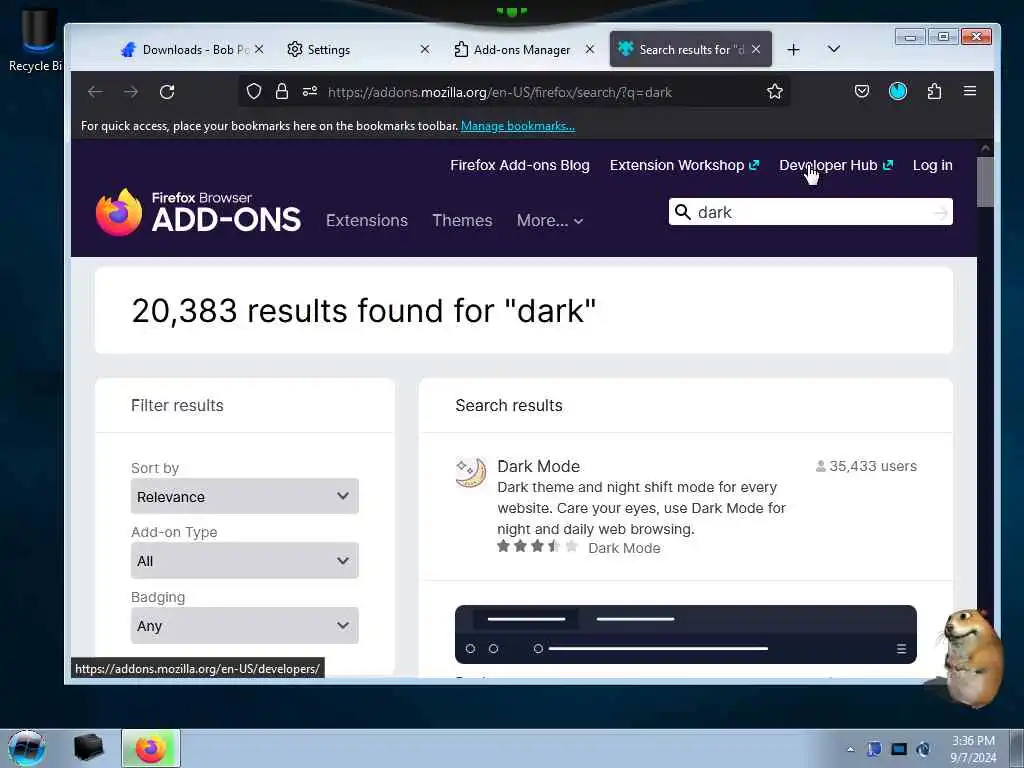
Task: Click the 35,433 users count
Action: pyautogui.click(x=866, y=466)
